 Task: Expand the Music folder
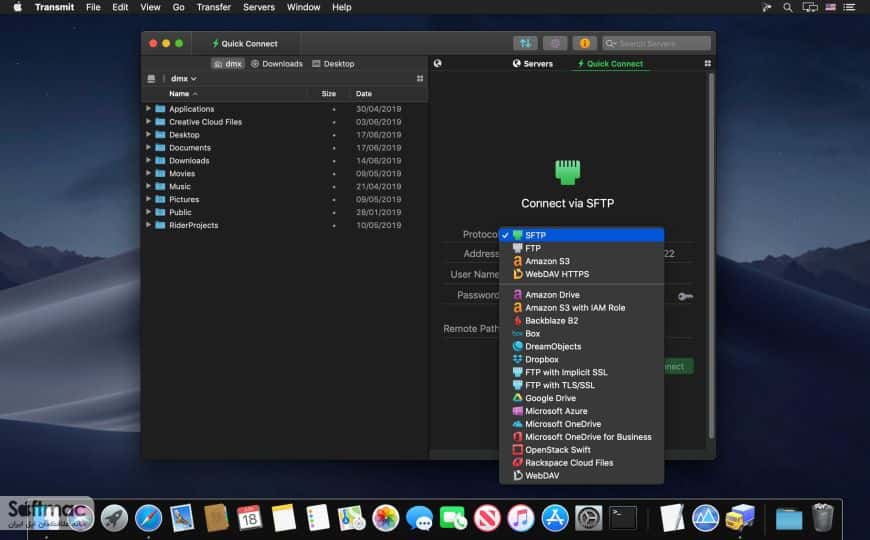coord(148,186)
